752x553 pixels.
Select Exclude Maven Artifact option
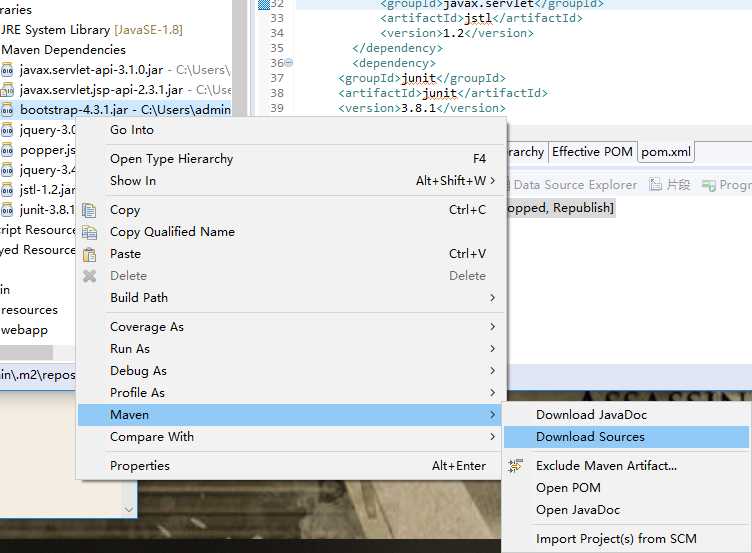tap(626, 466)
